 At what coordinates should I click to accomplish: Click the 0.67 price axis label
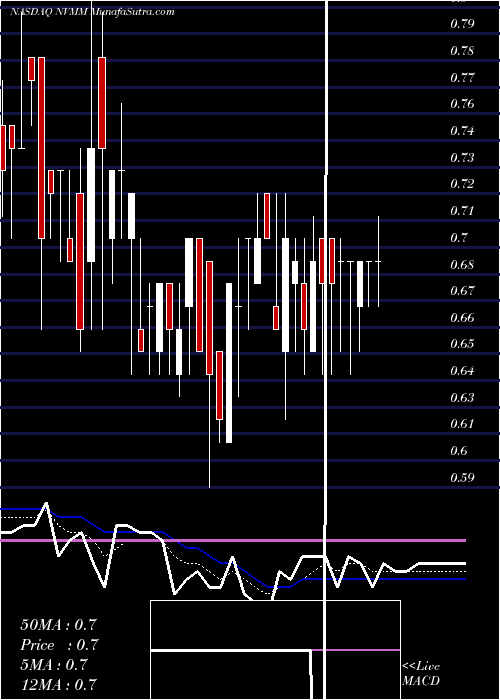coord(462,291)
